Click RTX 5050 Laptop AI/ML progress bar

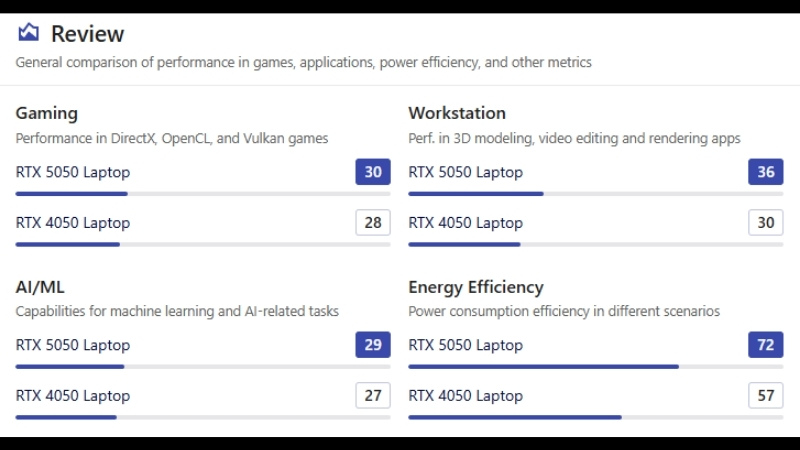203,367
